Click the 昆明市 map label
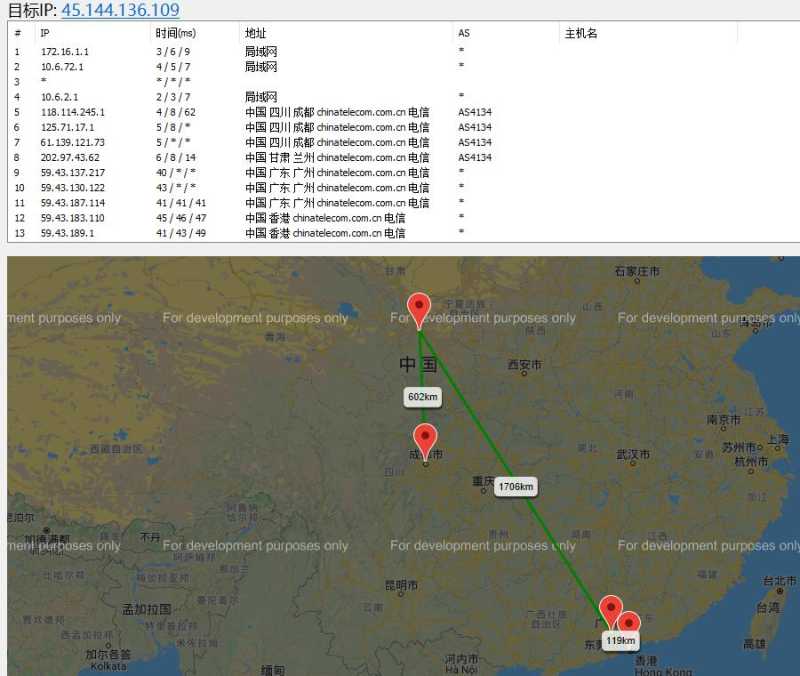800x676 pixels. 402,585
